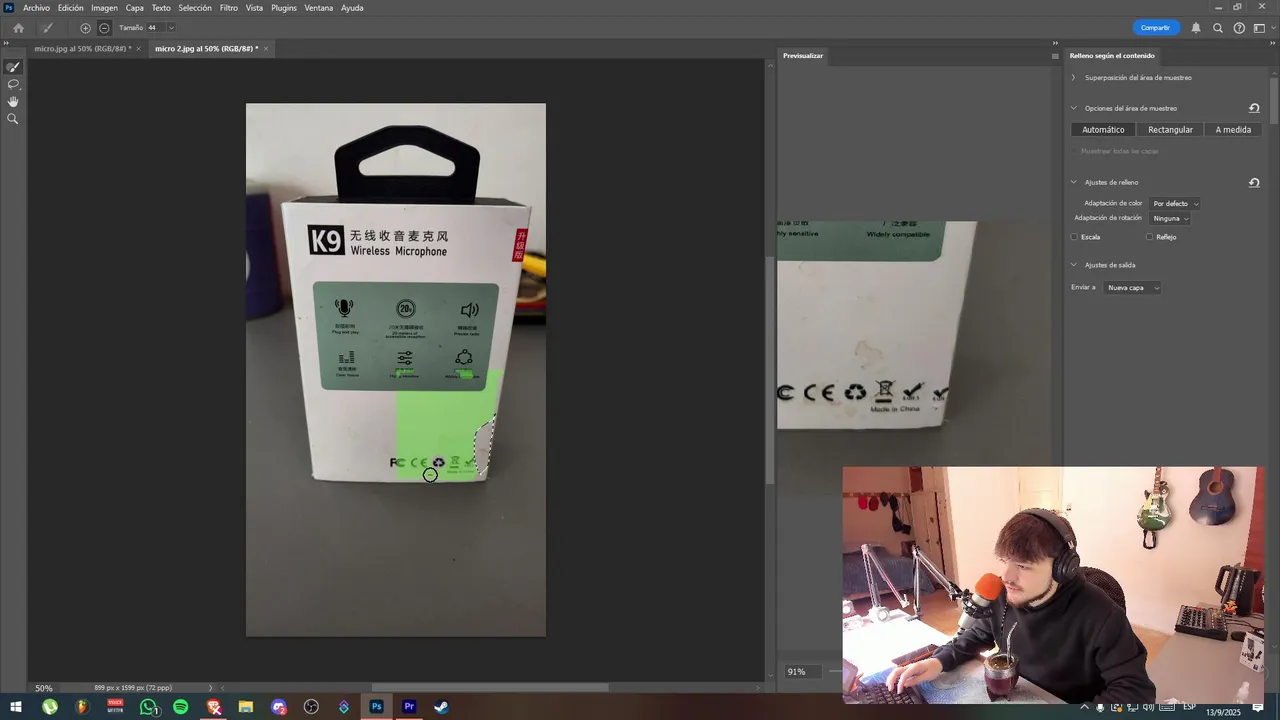Enable the Escala checkbox
Image resolution: width=1280 pixels, height=720 pixels.
point(1074,237)
